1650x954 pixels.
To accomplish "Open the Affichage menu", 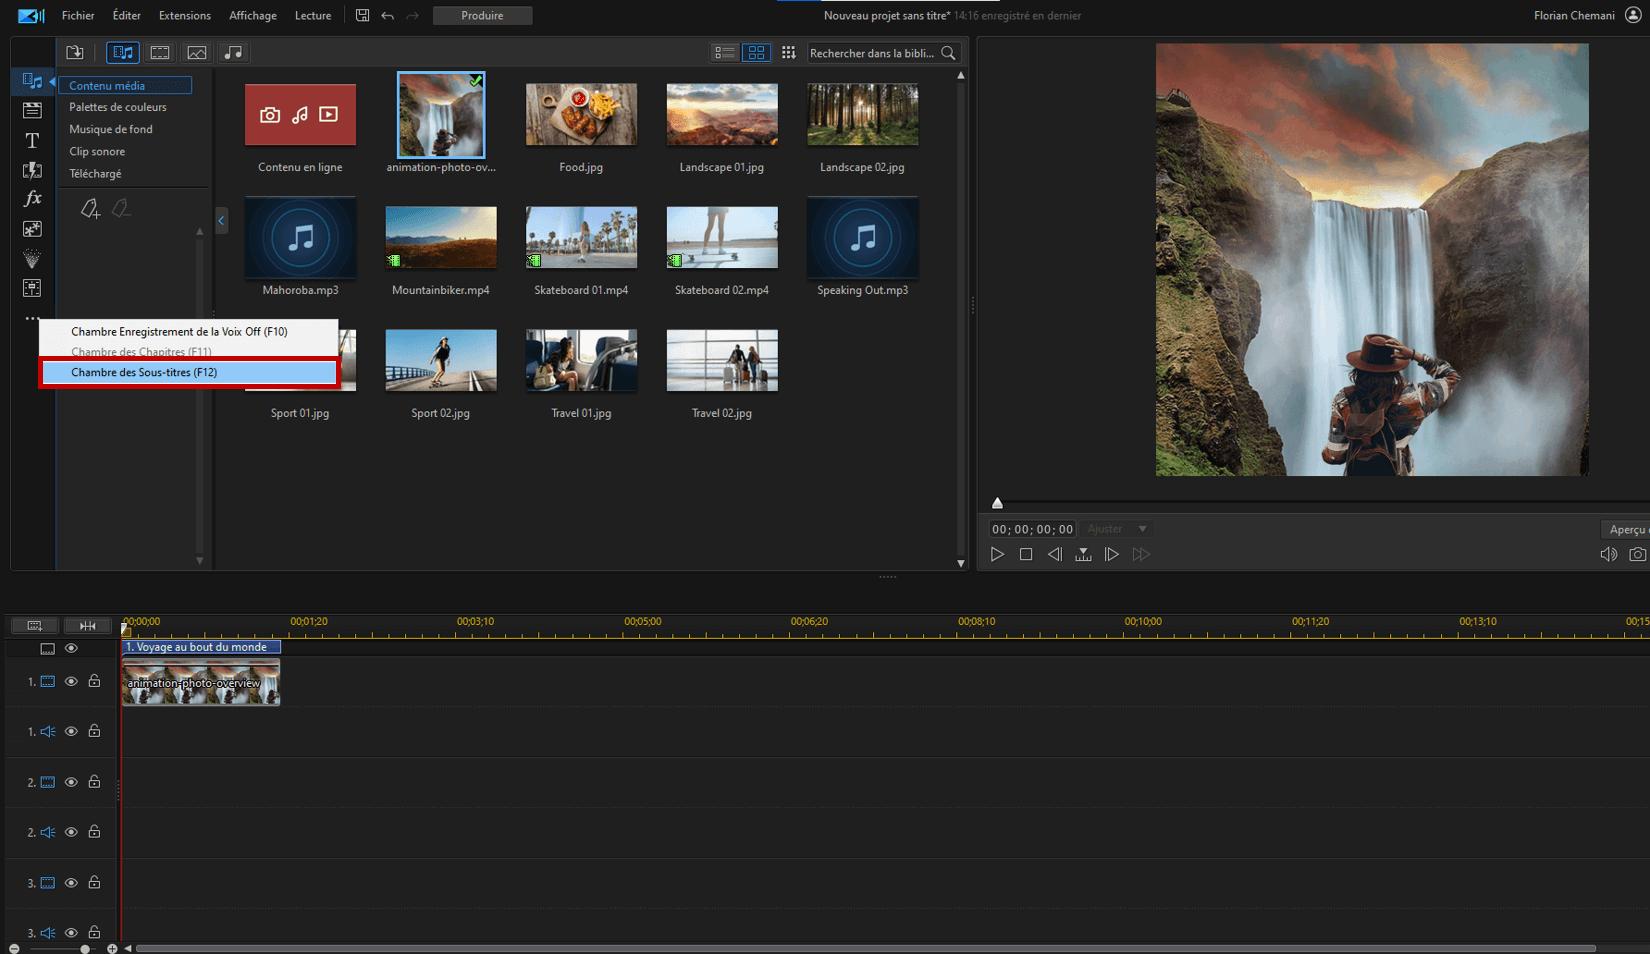I will pos(253,15).
